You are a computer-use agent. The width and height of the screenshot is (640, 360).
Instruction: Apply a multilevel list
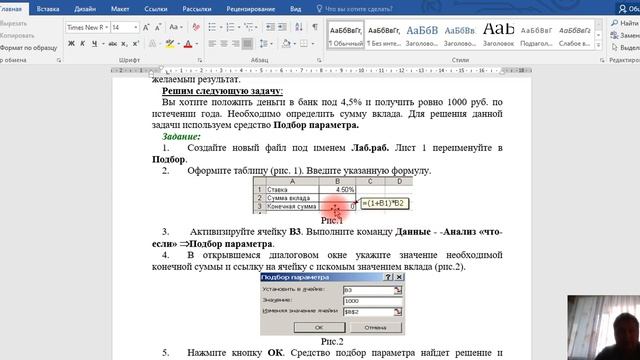(x=248, y=27)
